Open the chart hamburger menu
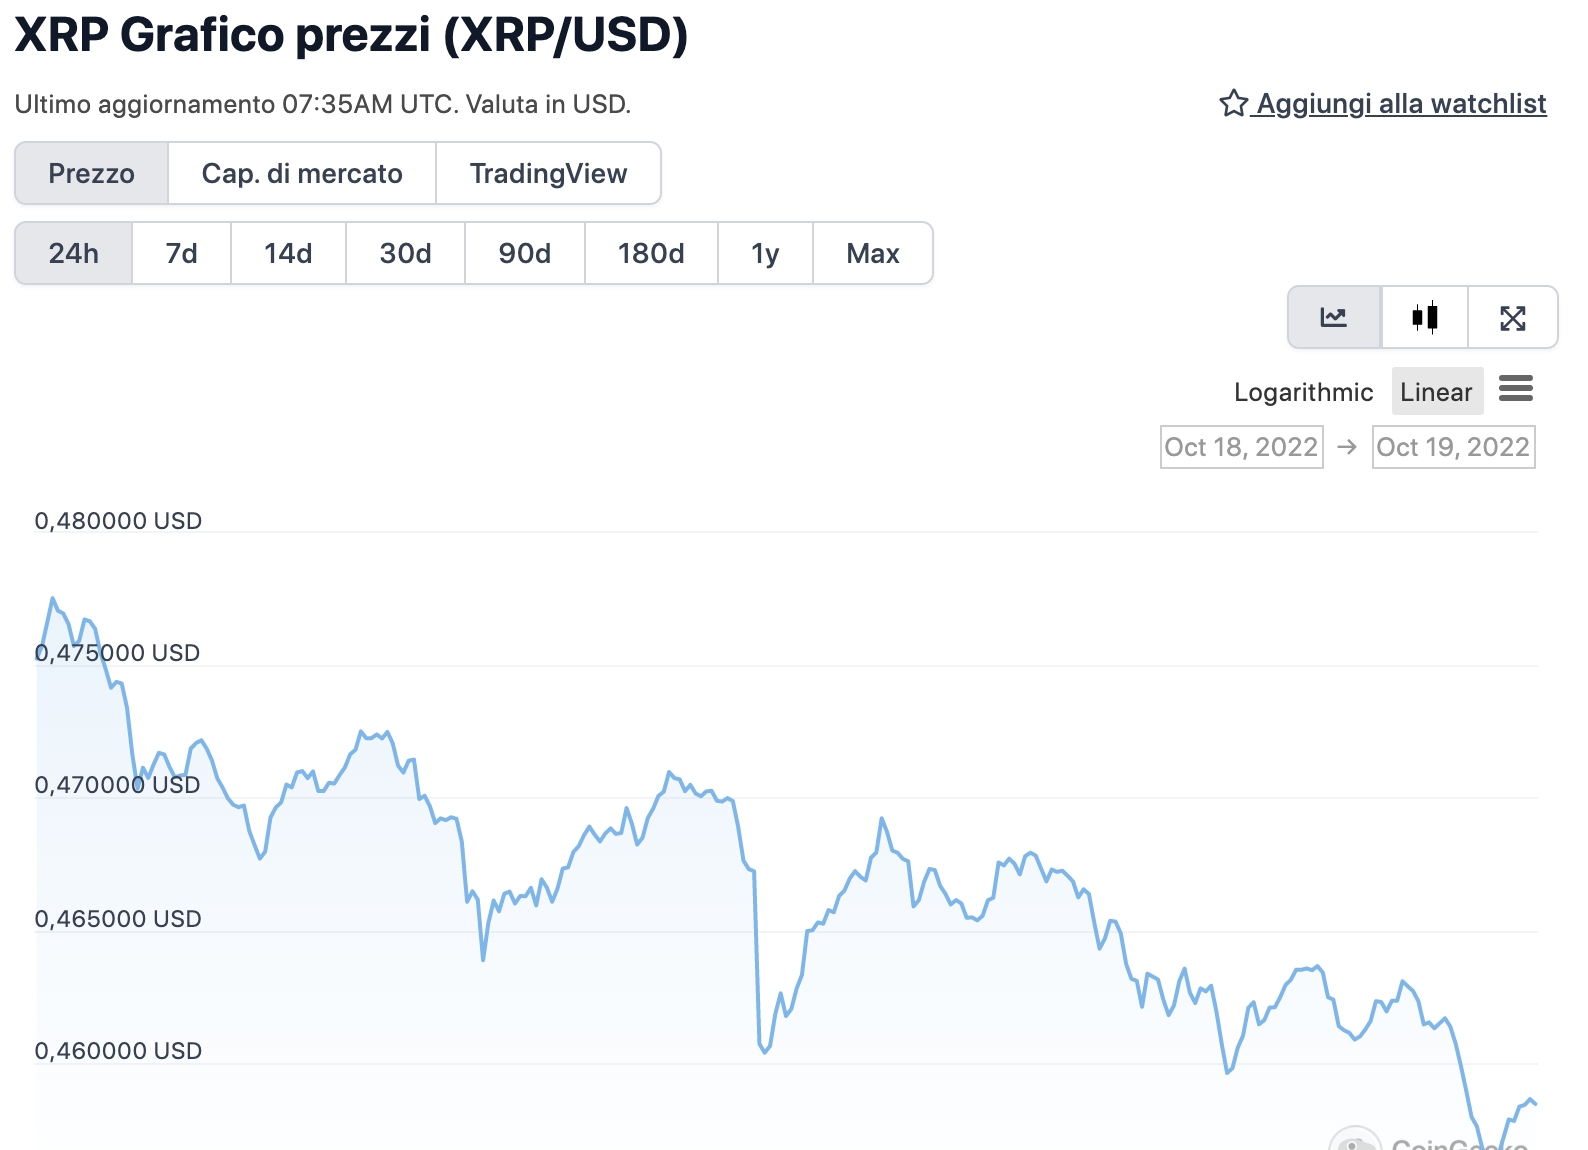The height and width of the screenshot is (1150, 1588). [x=1516, y=389]
